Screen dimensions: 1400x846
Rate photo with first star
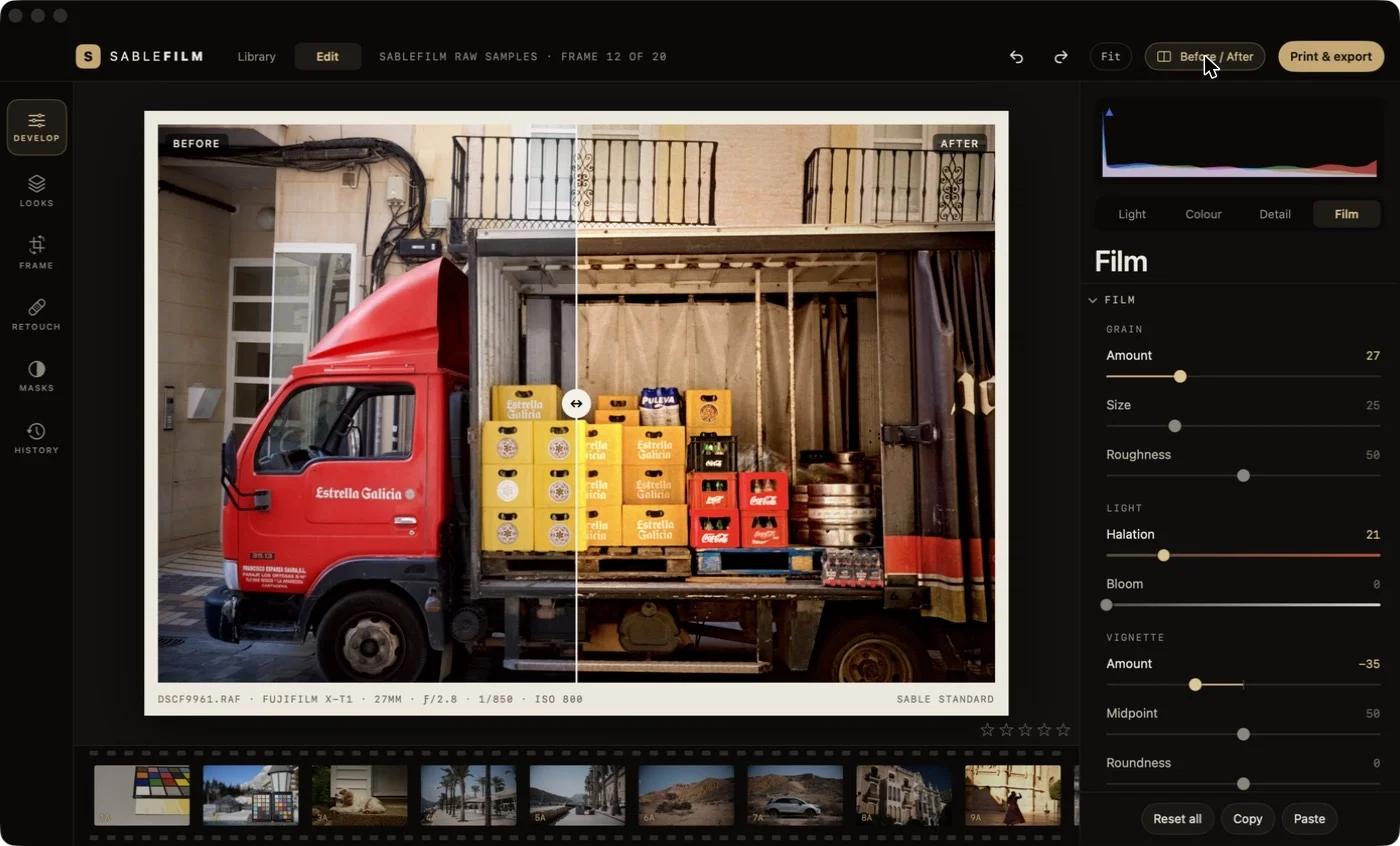[x=987, y=730]
